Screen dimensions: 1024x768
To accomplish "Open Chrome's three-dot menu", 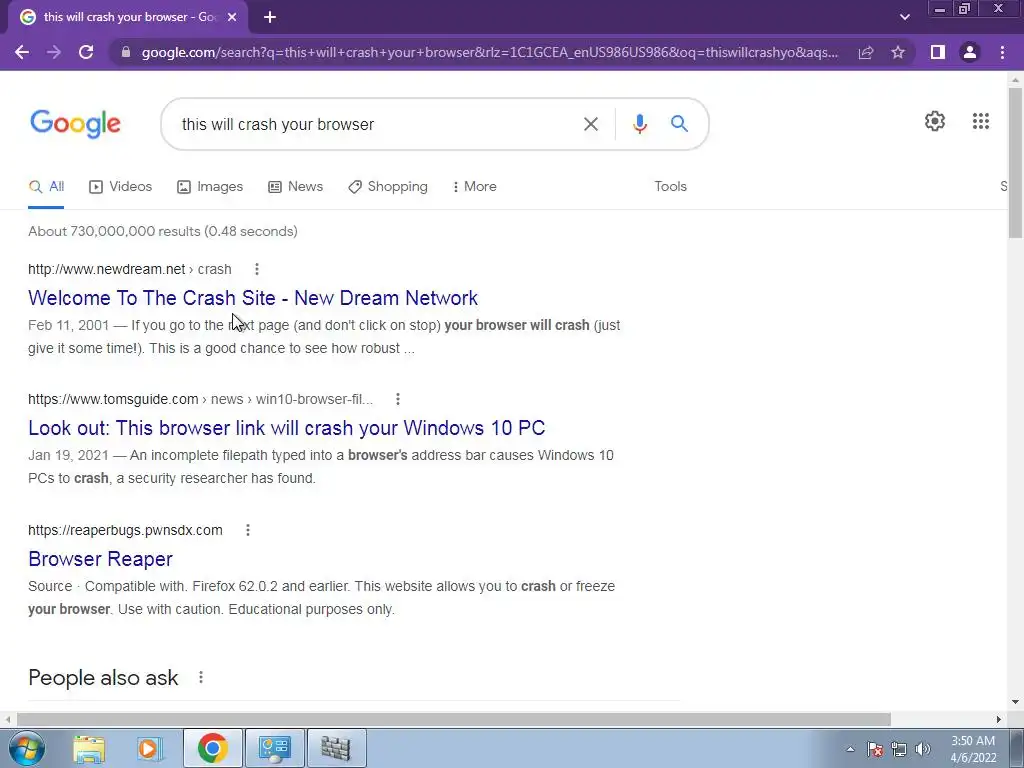I will tap(1002, 52).
